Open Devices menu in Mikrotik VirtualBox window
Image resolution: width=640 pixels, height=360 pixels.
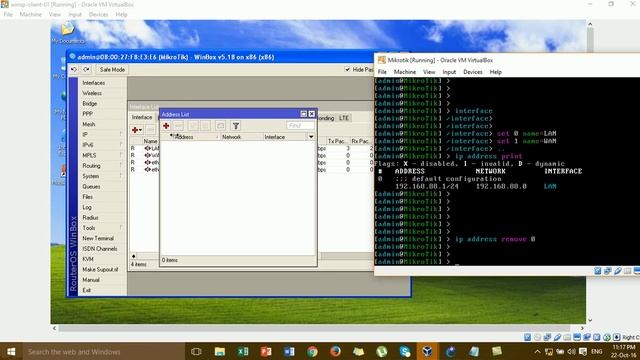[473, 72]
